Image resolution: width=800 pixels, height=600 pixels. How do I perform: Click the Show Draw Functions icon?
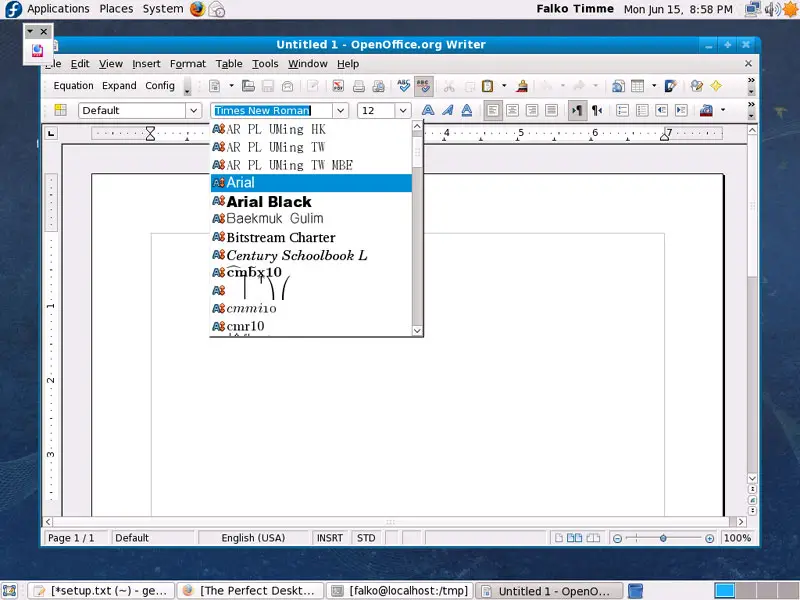point(670,86)
